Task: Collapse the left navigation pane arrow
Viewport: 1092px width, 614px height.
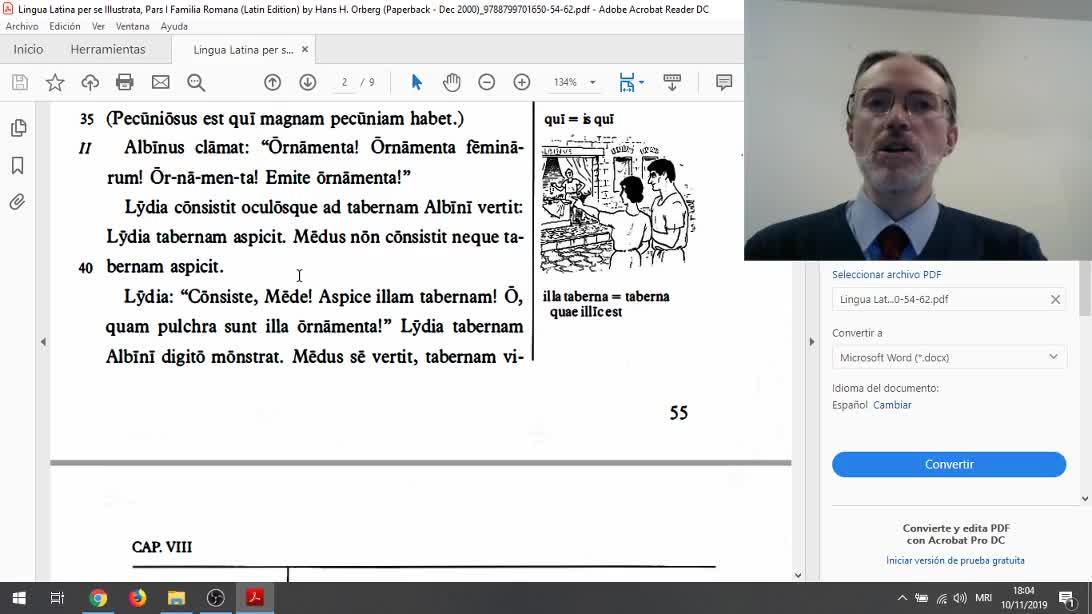Action: (x=43, y=342)
